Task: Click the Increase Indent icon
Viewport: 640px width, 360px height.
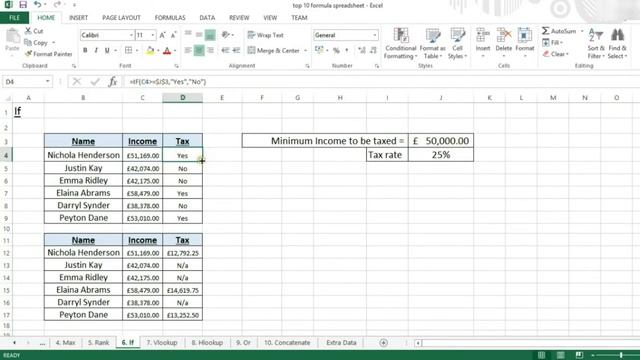Action: pos(236,50)
